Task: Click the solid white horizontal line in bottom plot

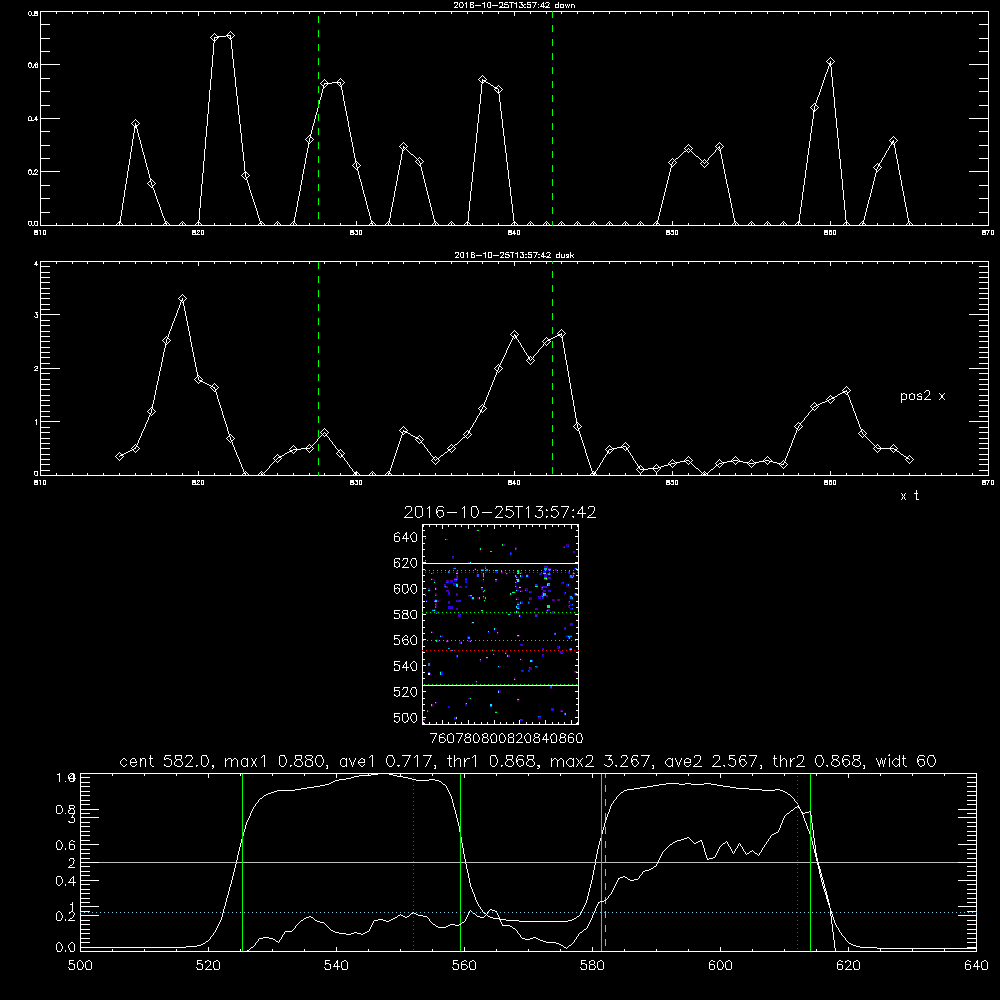Action: pyautogui.click(x=528, y=862)
